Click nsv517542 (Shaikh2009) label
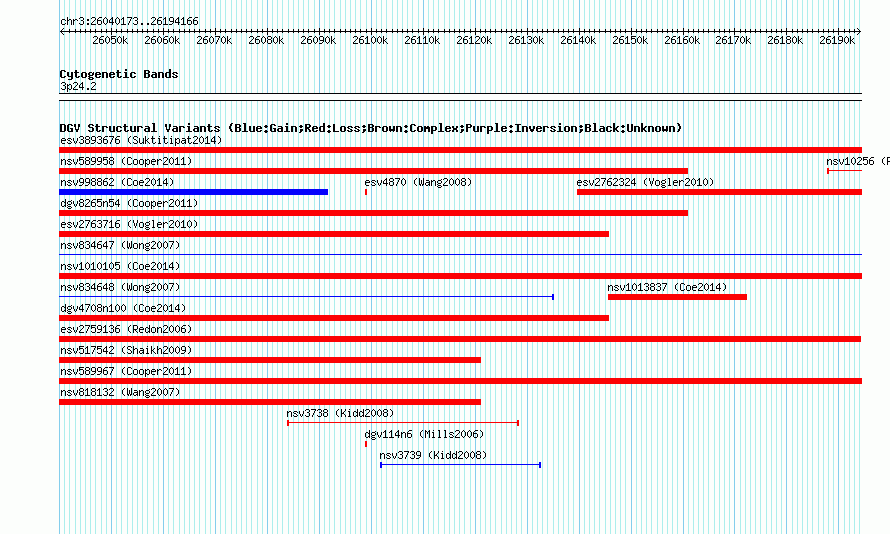This screenshot has width=890, height=534. pyautogui.click(x=126, y=350)
